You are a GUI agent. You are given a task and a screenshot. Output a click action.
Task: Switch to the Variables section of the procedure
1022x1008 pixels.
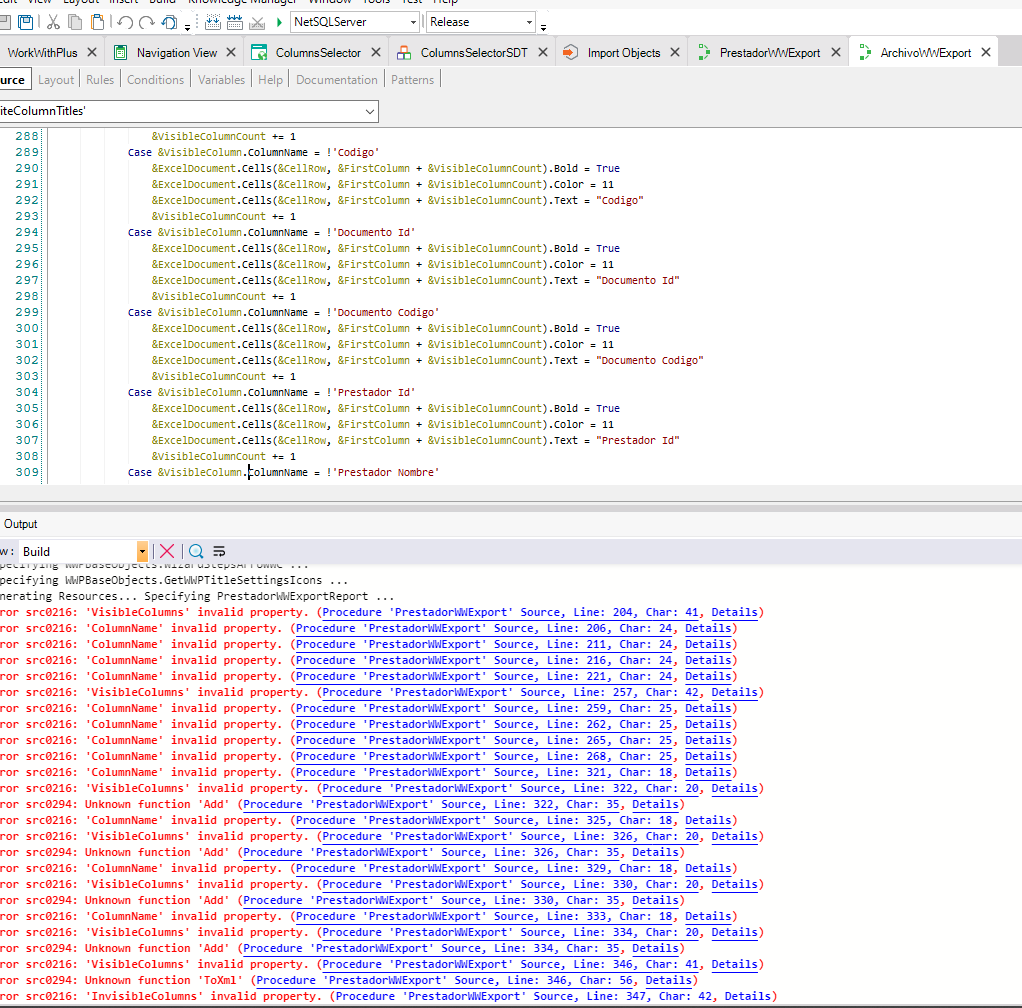click(221, 79)
